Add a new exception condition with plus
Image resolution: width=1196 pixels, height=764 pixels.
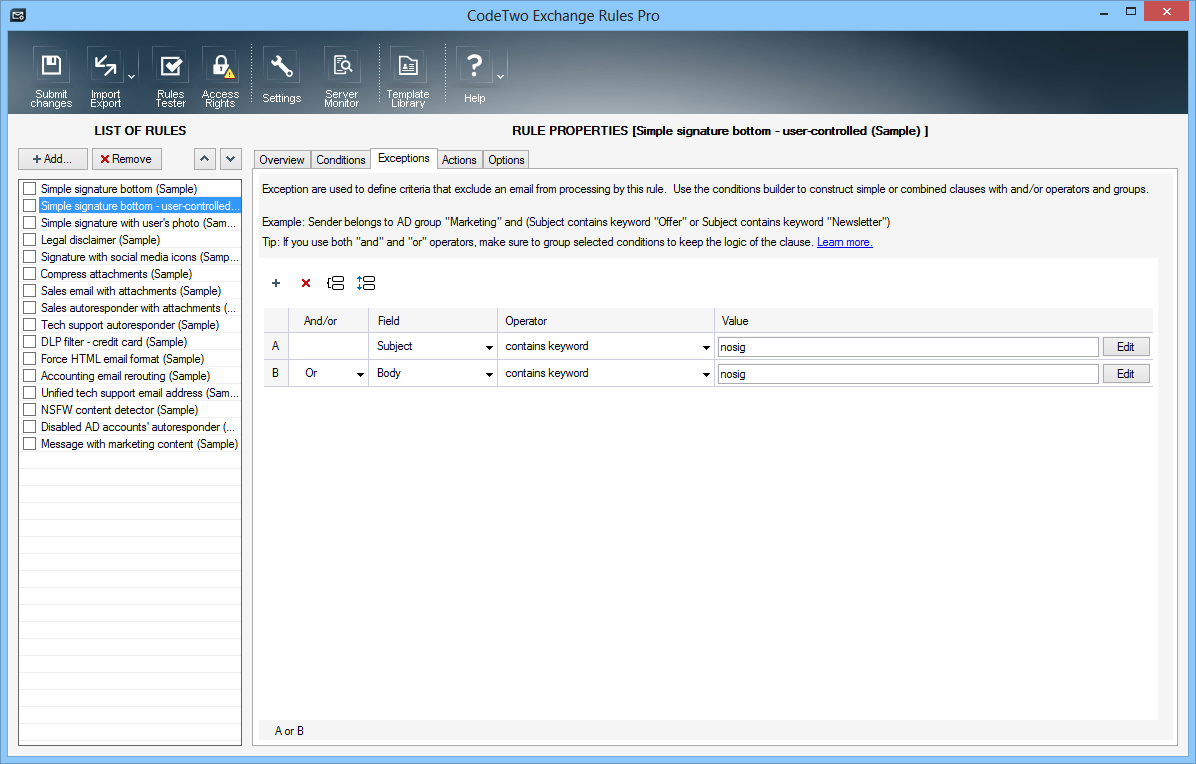tap(276, 283)
